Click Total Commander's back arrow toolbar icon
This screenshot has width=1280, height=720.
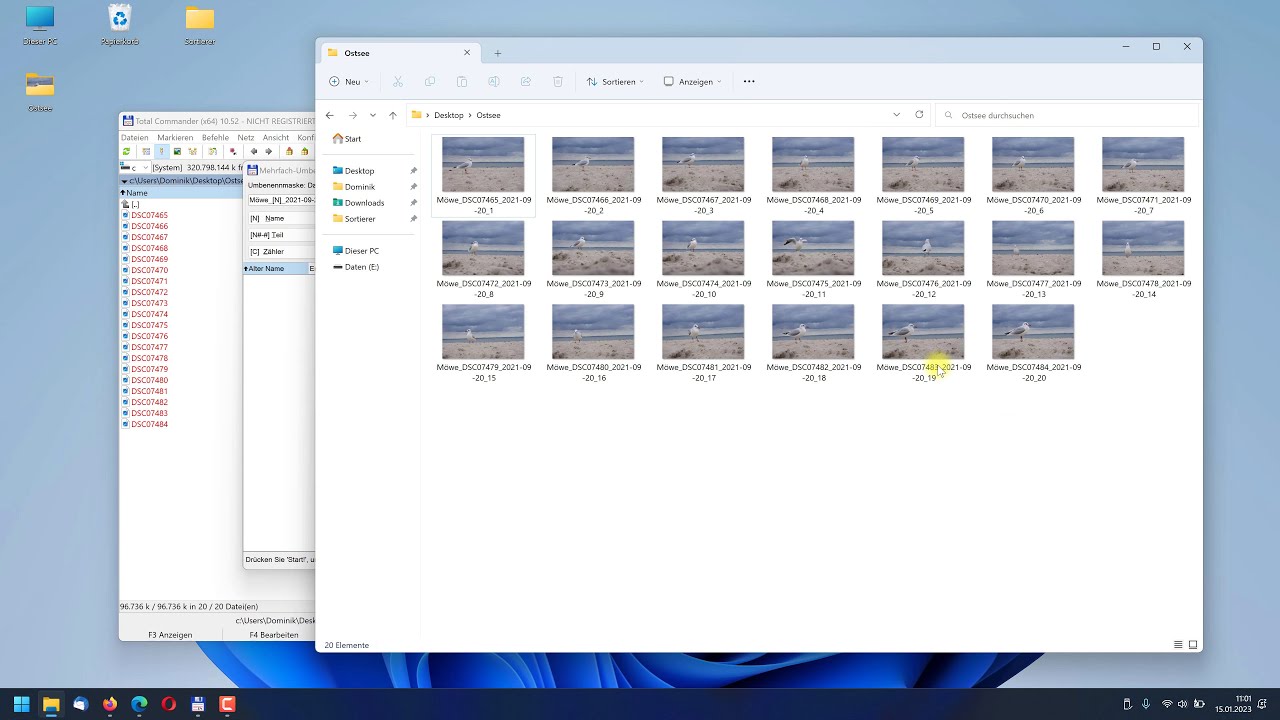(254, 151)
